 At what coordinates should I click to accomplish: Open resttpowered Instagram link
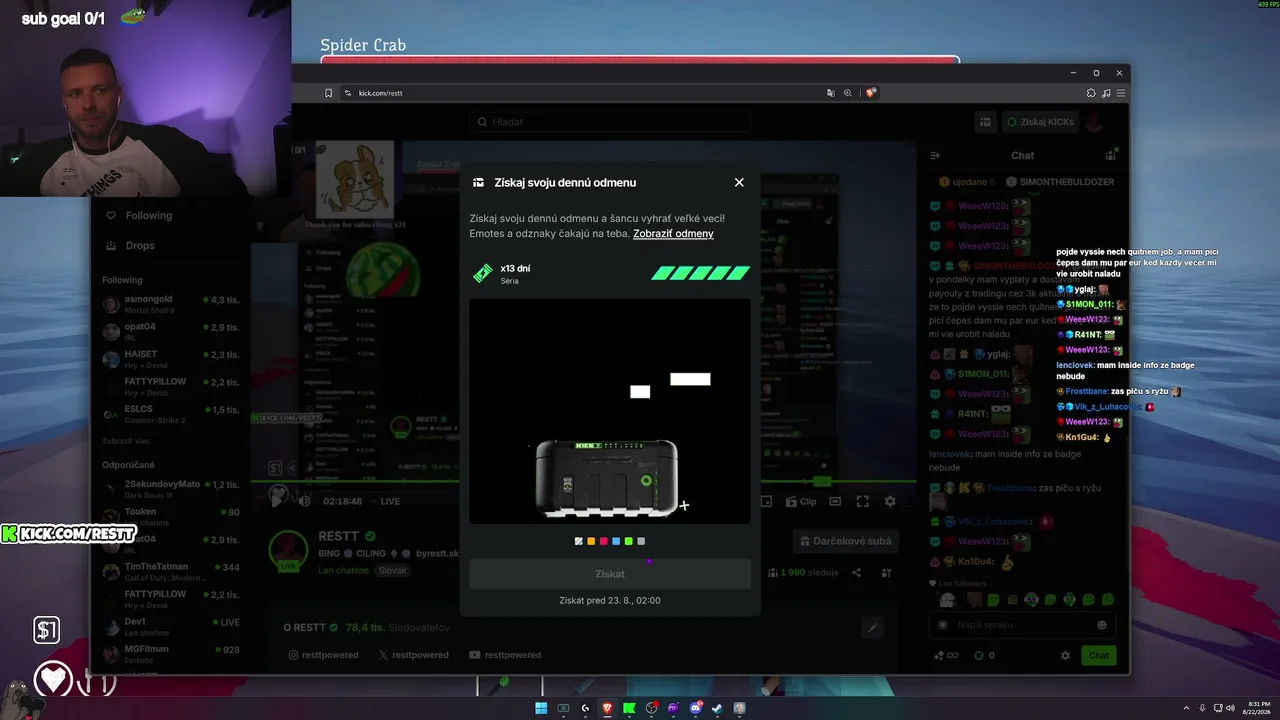tap(323, 655)
